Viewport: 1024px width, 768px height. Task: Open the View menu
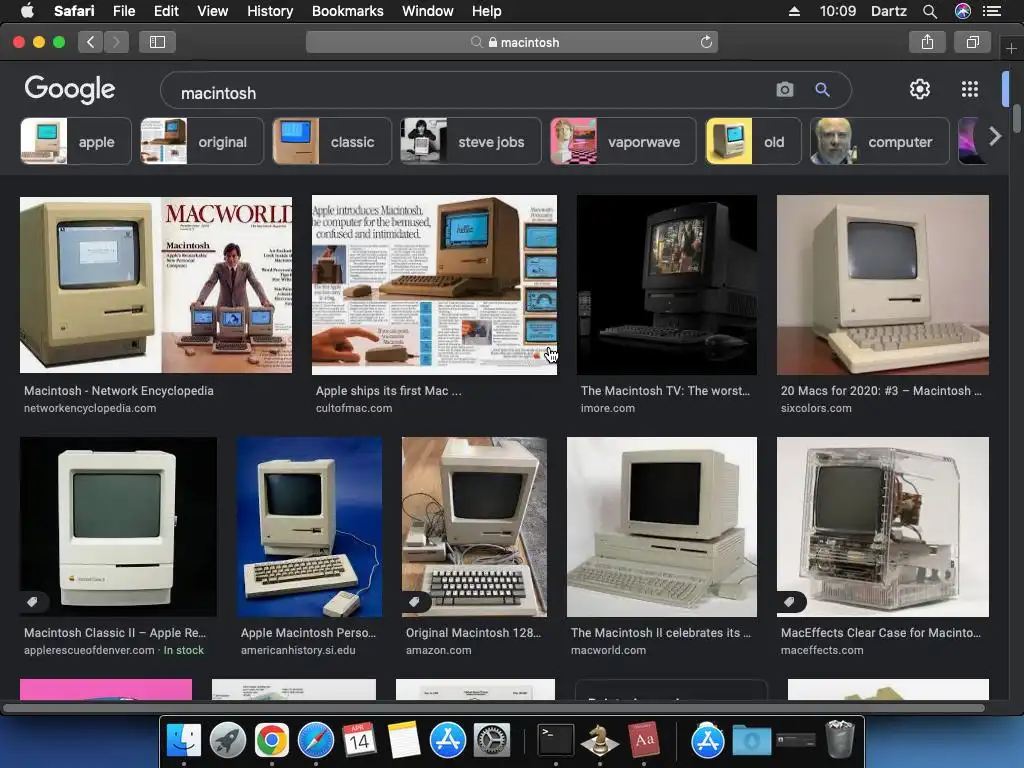[213, 11]
